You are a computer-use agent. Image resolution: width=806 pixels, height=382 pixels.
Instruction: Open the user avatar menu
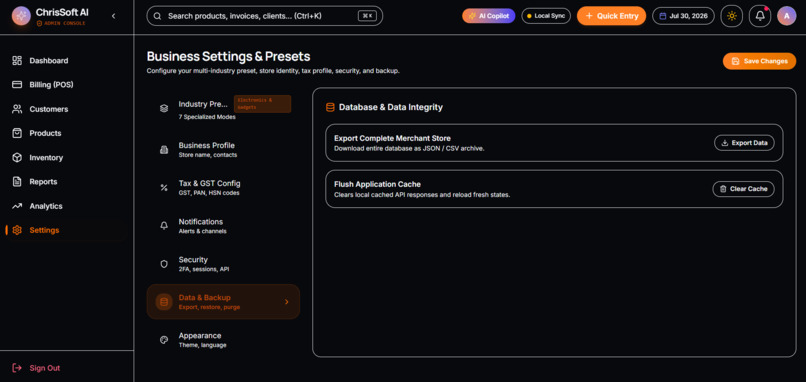click(786, 16)
